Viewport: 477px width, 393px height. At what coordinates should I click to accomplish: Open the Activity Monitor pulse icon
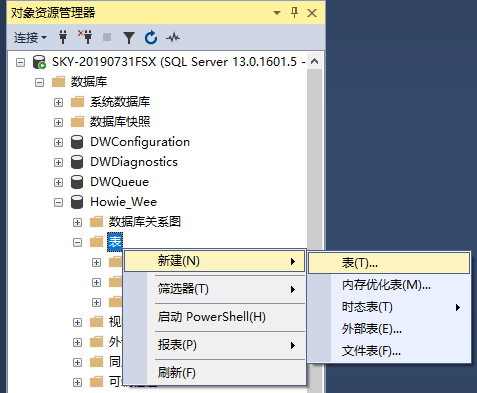coord(173,38)
